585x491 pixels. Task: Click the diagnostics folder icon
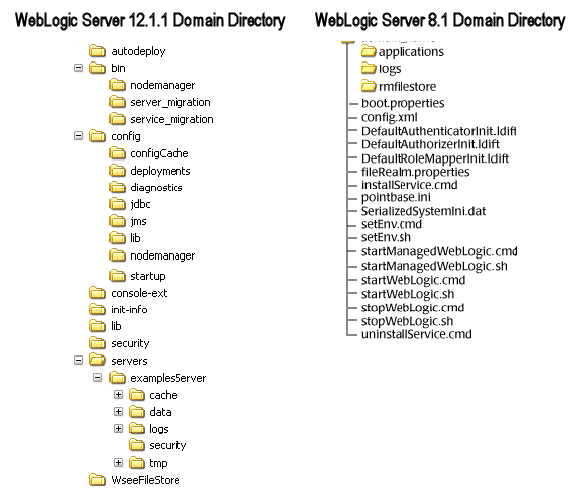coord(117,187)
